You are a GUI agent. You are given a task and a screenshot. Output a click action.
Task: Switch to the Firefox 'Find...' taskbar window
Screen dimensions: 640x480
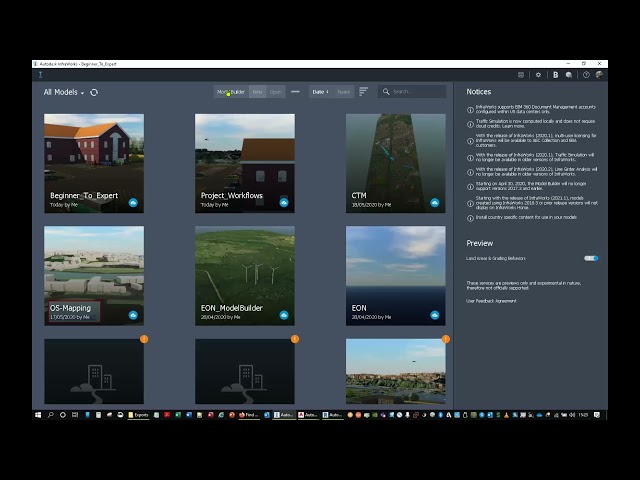click(x=249, y=415)
